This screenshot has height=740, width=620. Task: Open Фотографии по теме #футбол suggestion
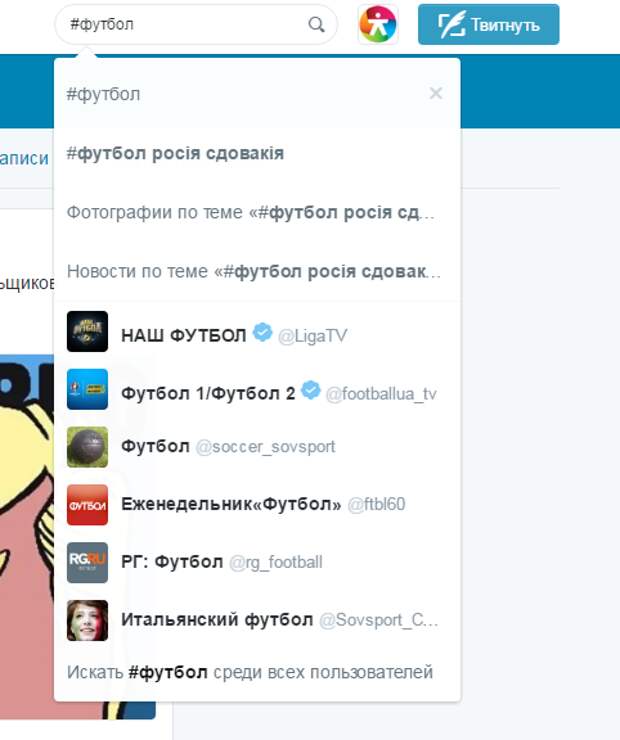tap(257, 212)
